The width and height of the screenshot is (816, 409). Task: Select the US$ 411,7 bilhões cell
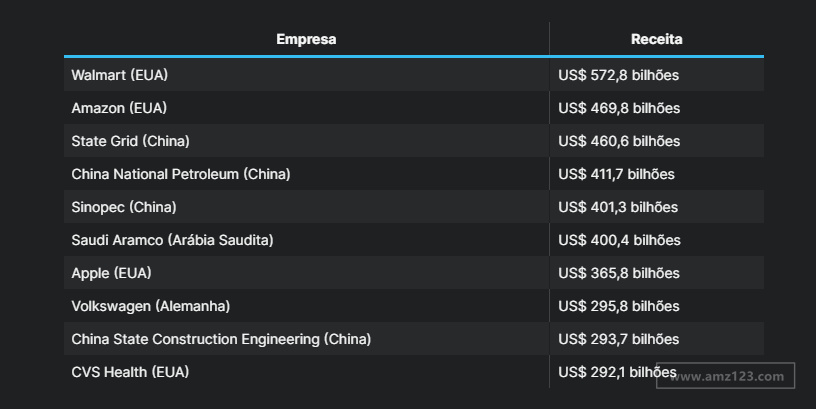coord(616,174)
